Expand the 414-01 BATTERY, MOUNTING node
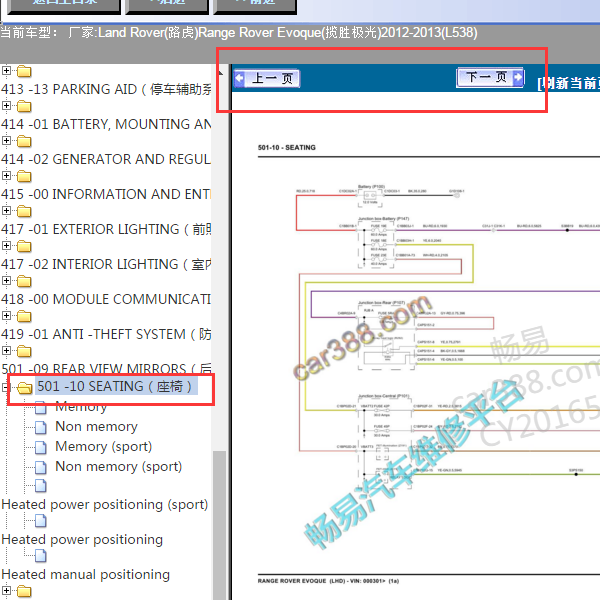The height and width of the screenshot is (600, 600). (6, 106)
